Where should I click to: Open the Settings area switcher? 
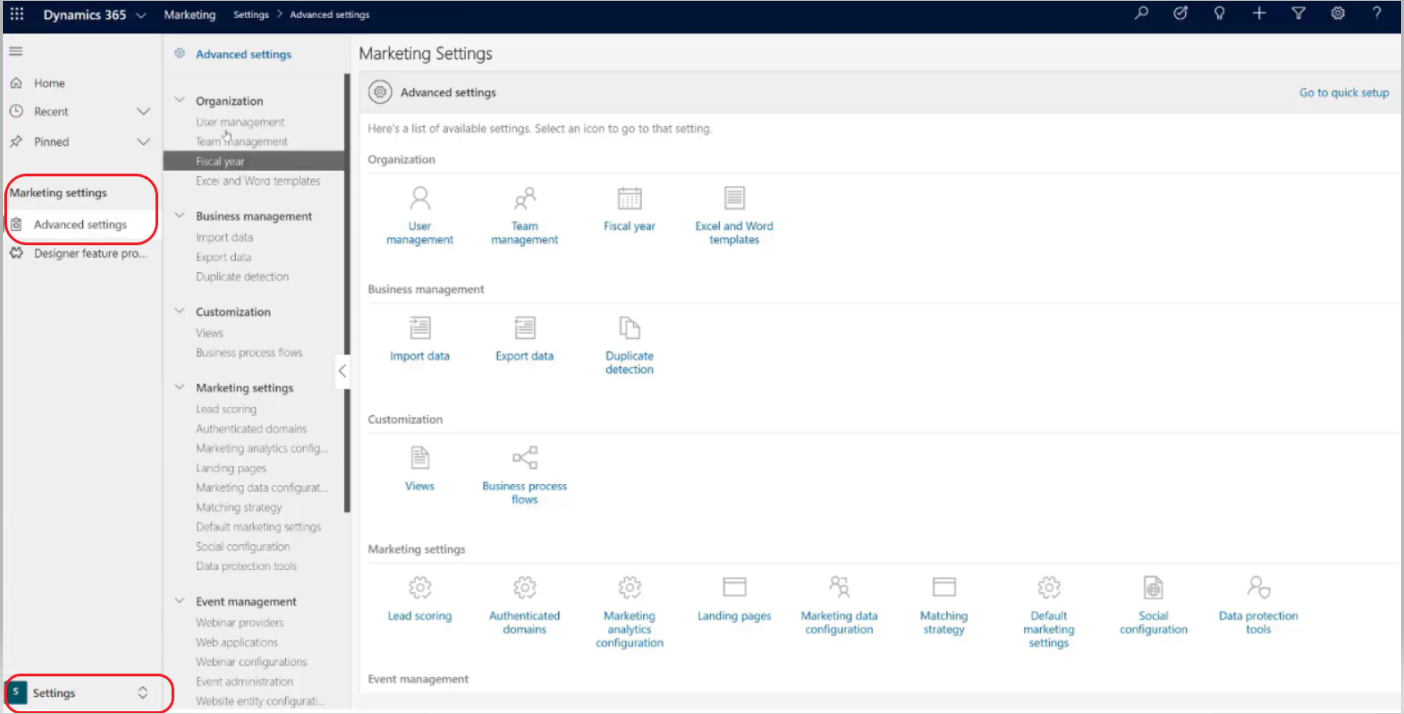point(87,692)
